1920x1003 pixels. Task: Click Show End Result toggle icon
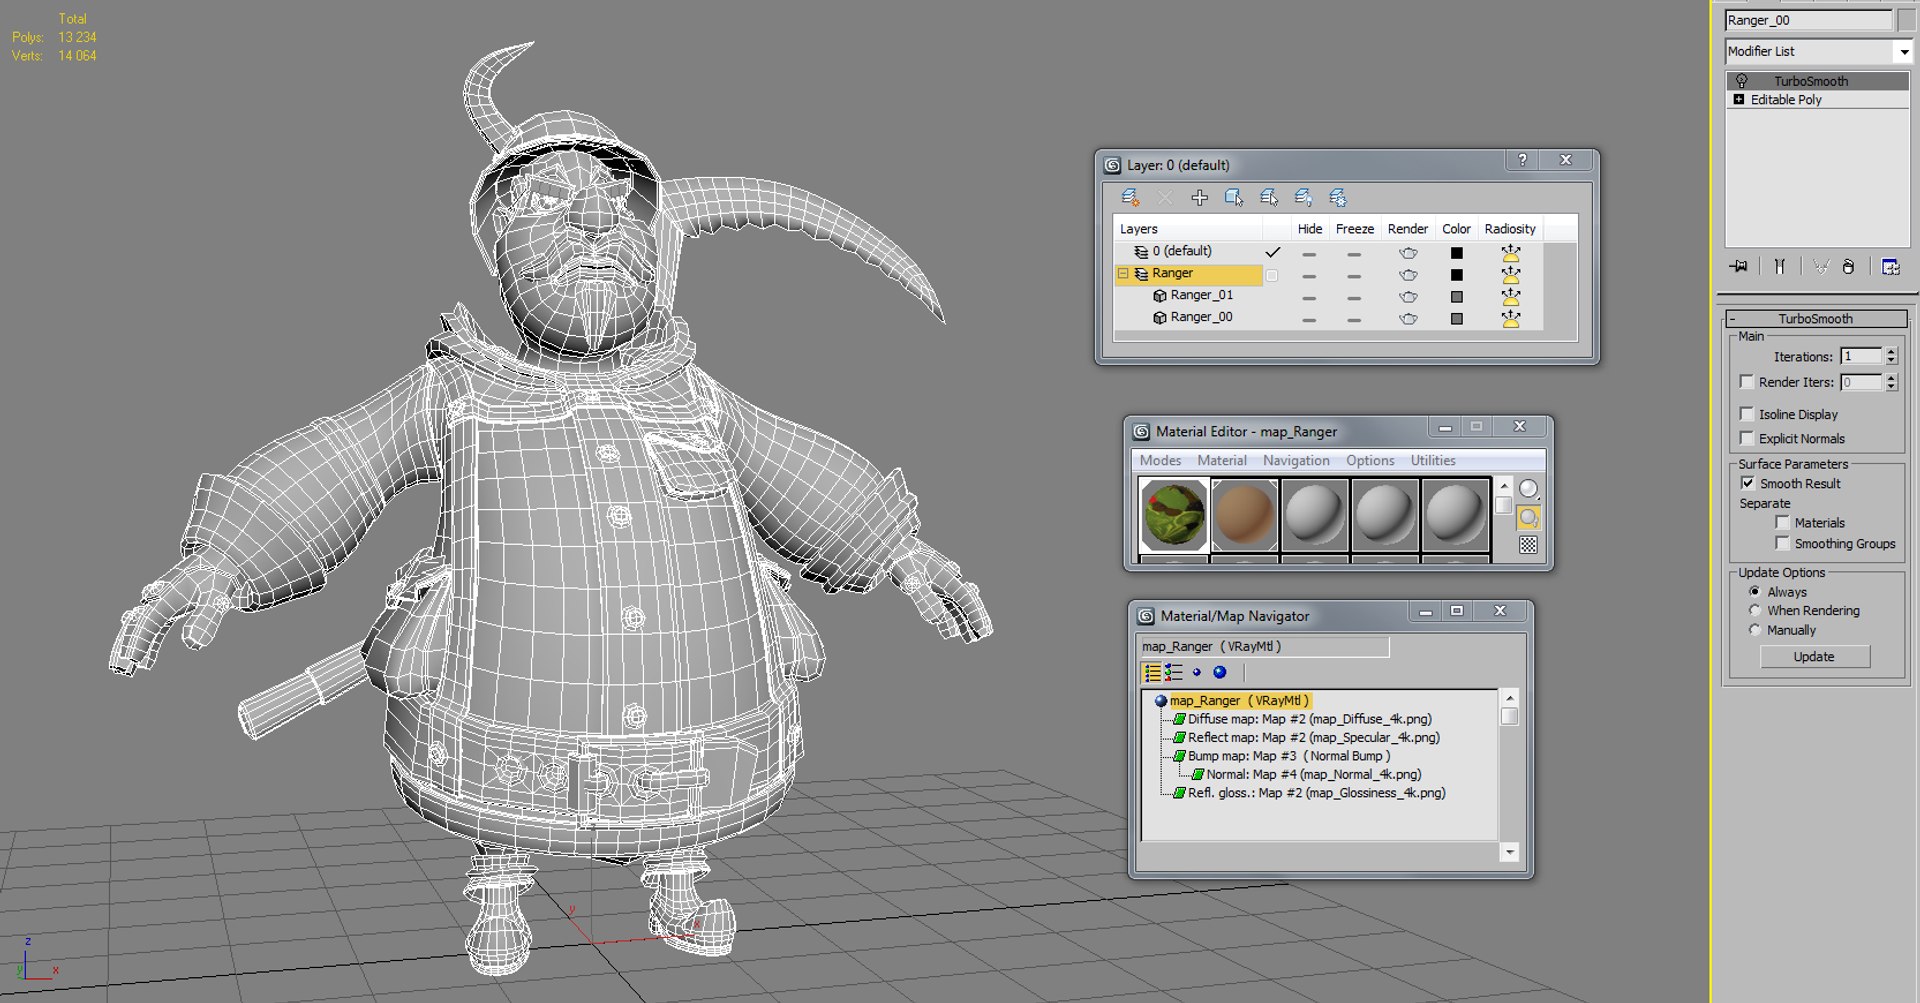tap(1779, 266)
